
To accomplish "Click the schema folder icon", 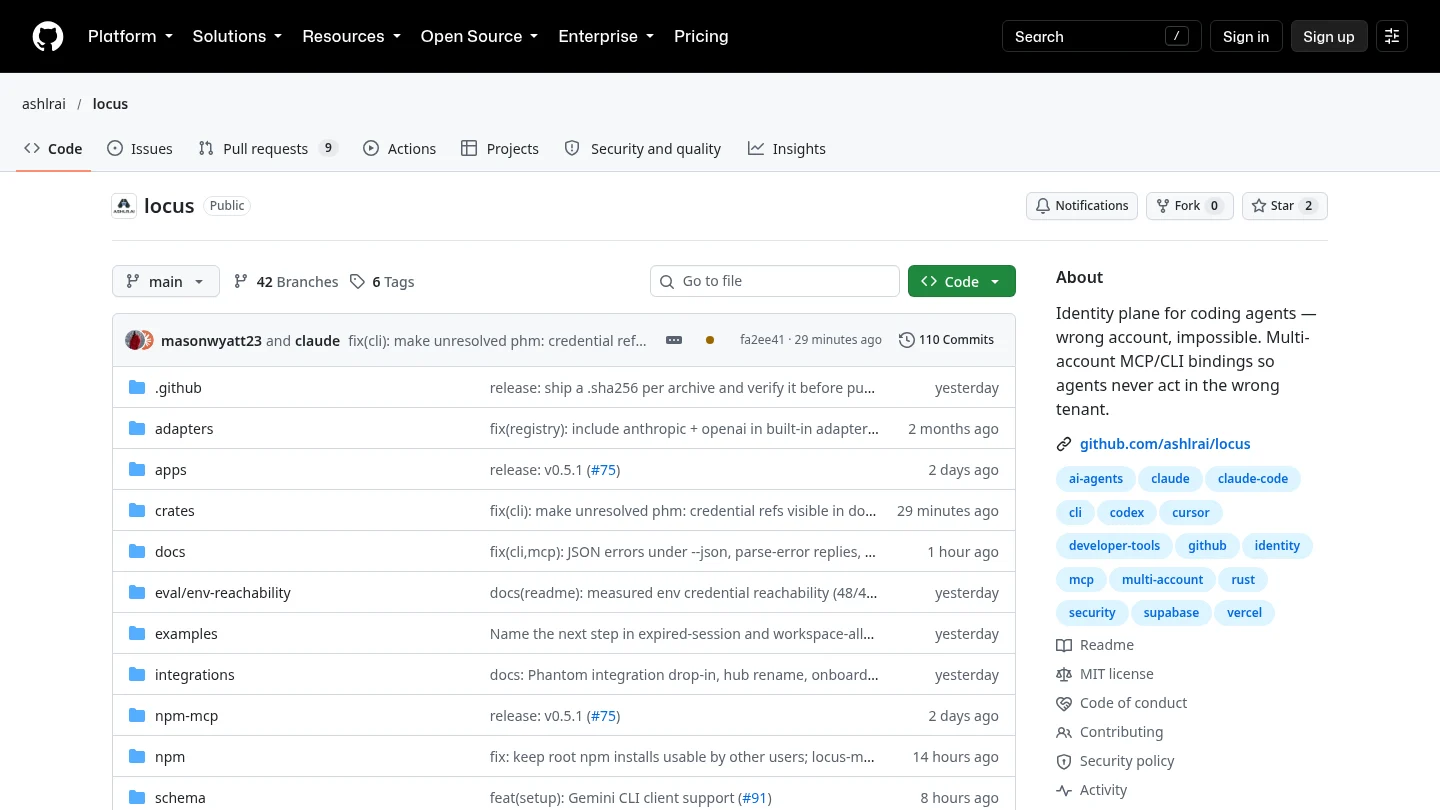I will pyautogui.click(x=137, y=798).
